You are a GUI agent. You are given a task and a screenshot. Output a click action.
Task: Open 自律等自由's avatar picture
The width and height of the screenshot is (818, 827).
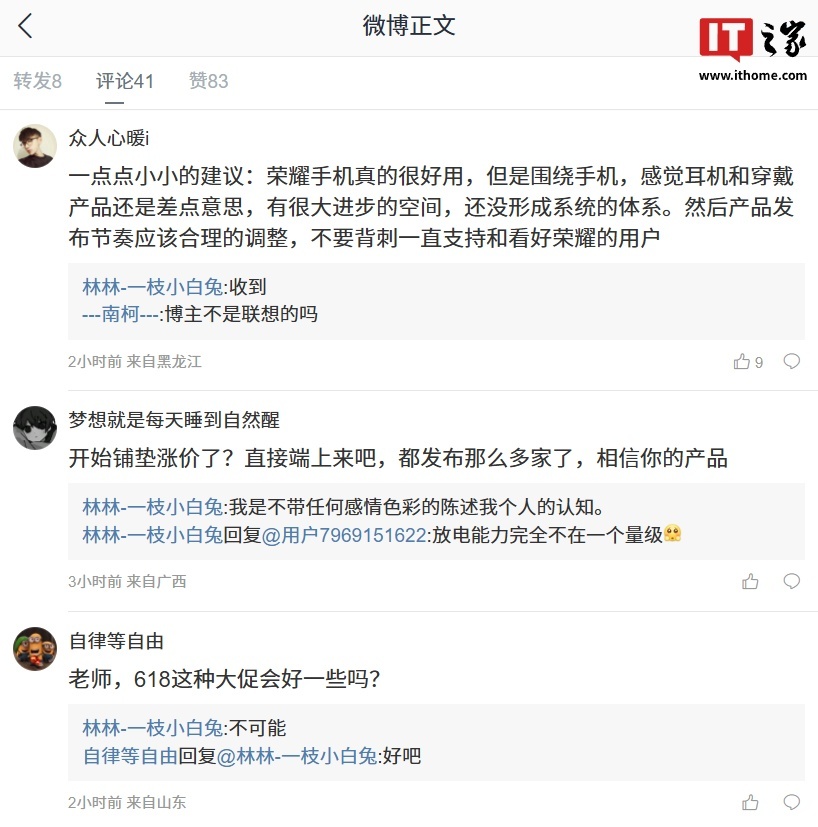34,649
